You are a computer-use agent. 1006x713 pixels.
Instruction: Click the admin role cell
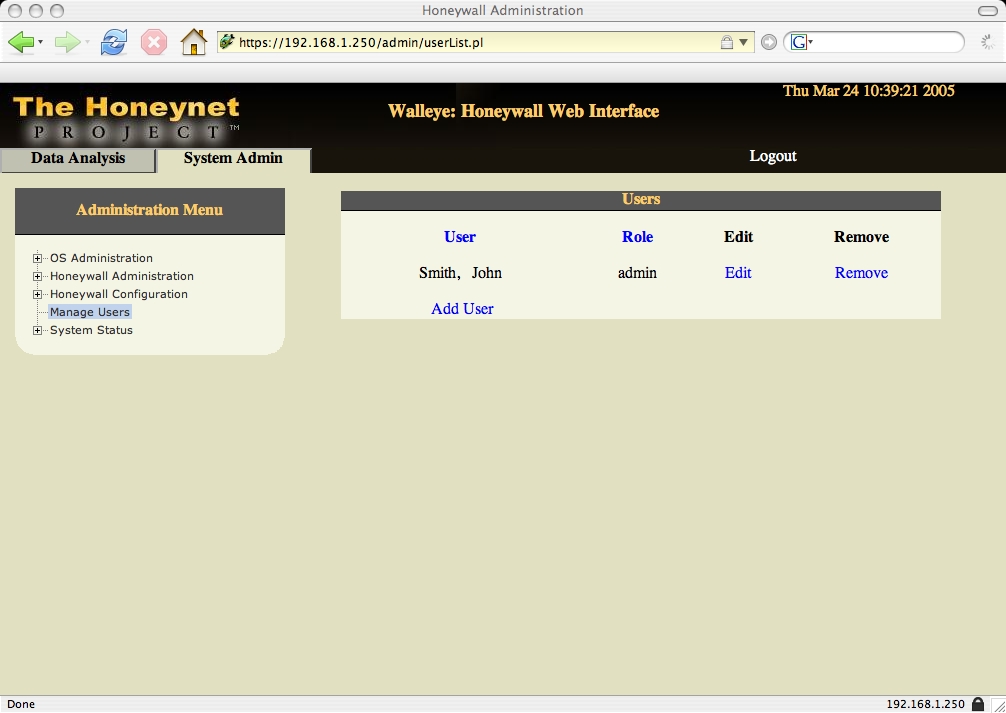pyautogui.click(x=637, y=273)
